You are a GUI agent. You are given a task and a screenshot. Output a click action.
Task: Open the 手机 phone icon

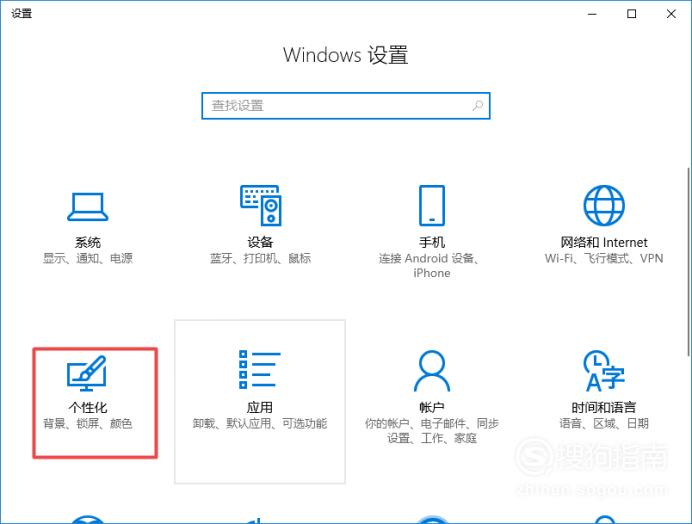(x=432, y=205)
